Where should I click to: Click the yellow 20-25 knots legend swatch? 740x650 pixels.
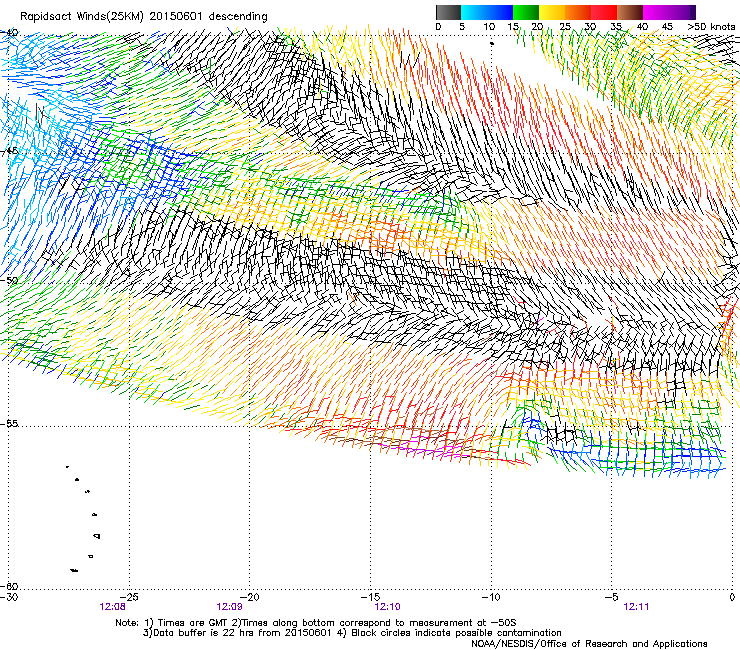pyautogui.click(x=552, y=12)
